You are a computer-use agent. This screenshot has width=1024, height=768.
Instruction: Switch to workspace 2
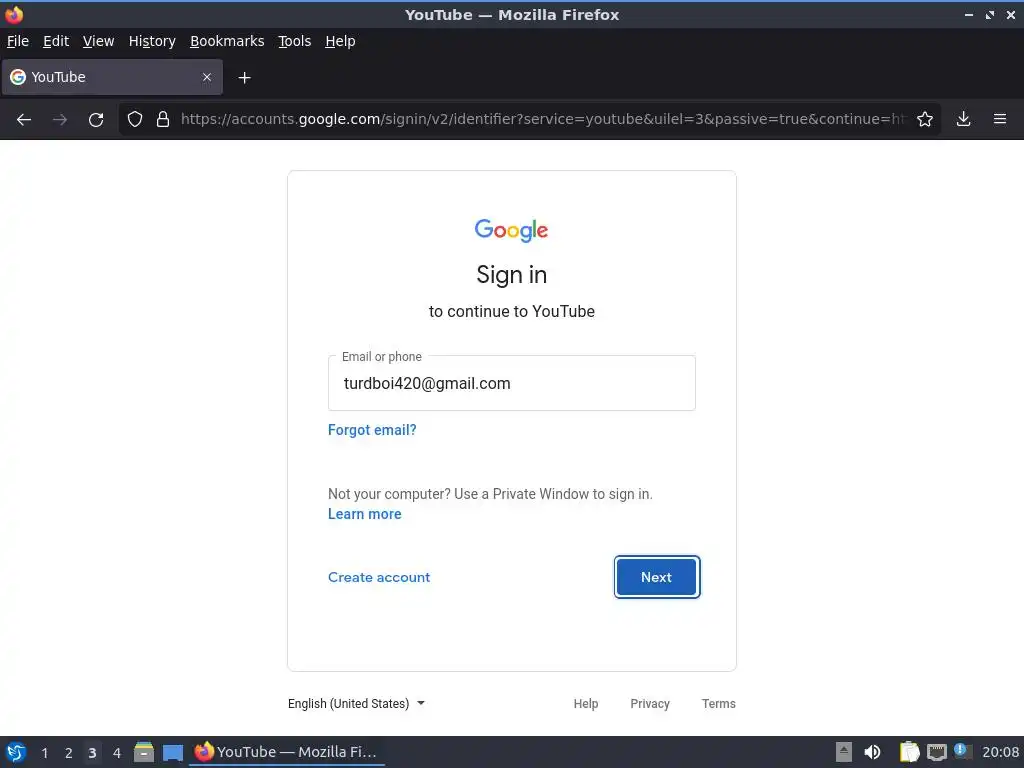point(69,753)
